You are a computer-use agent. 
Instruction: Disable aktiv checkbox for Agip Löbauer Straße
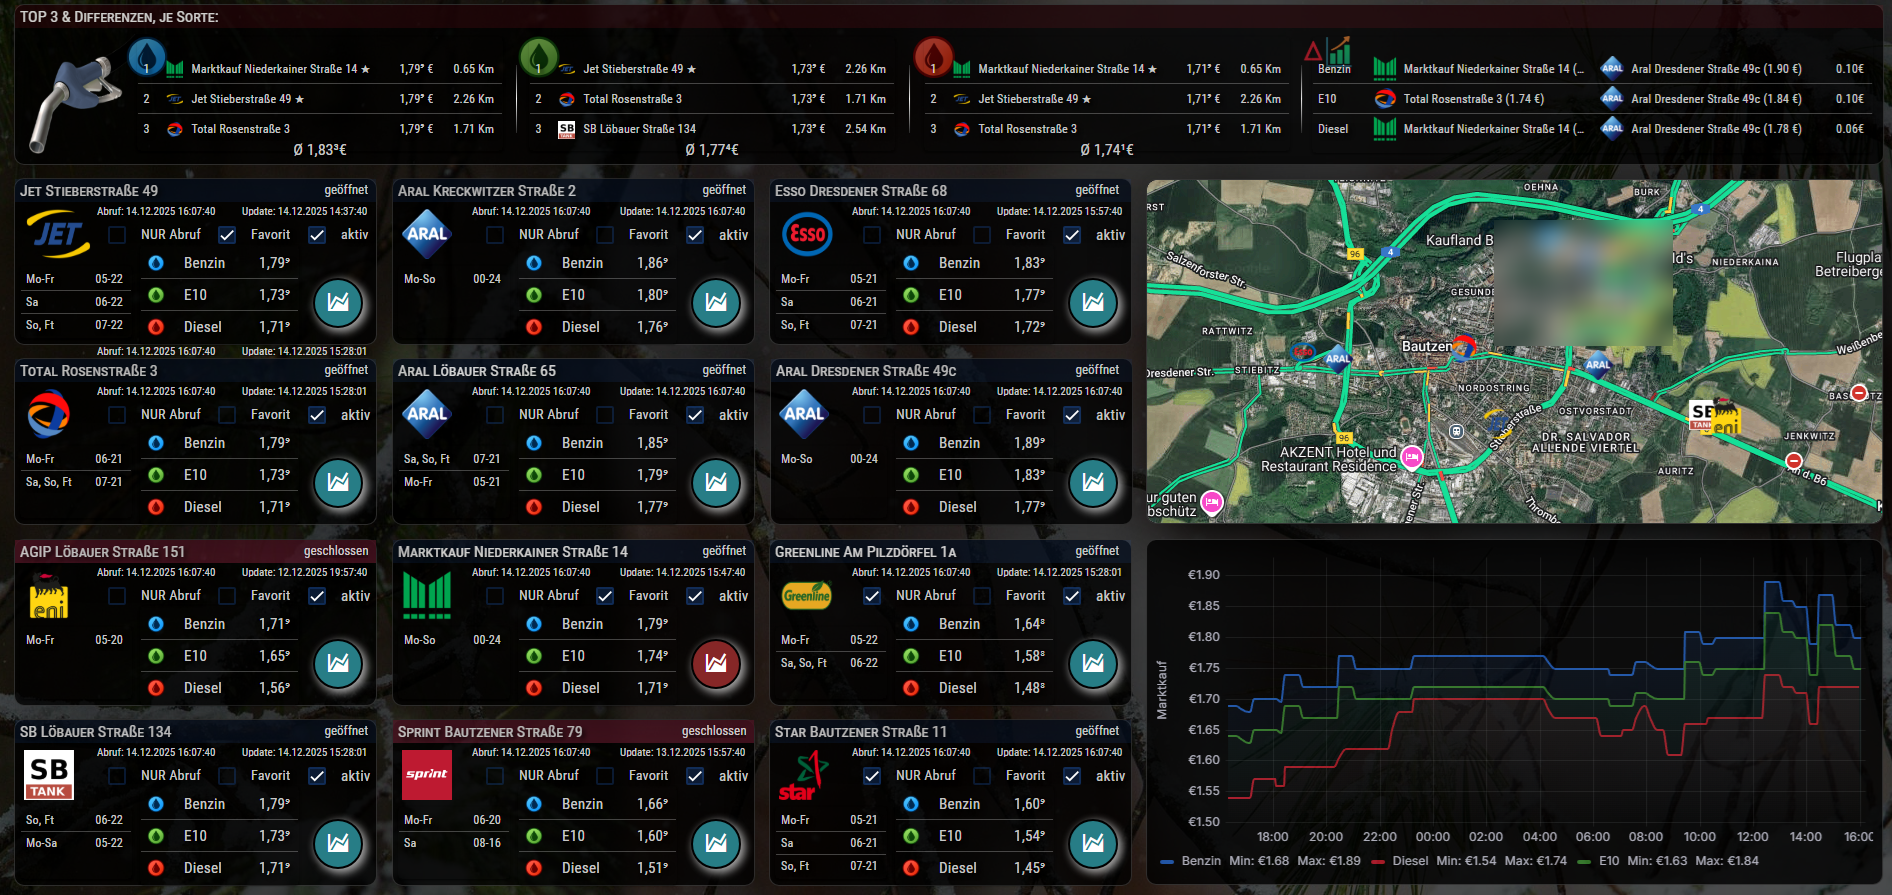tap(317, 596)
